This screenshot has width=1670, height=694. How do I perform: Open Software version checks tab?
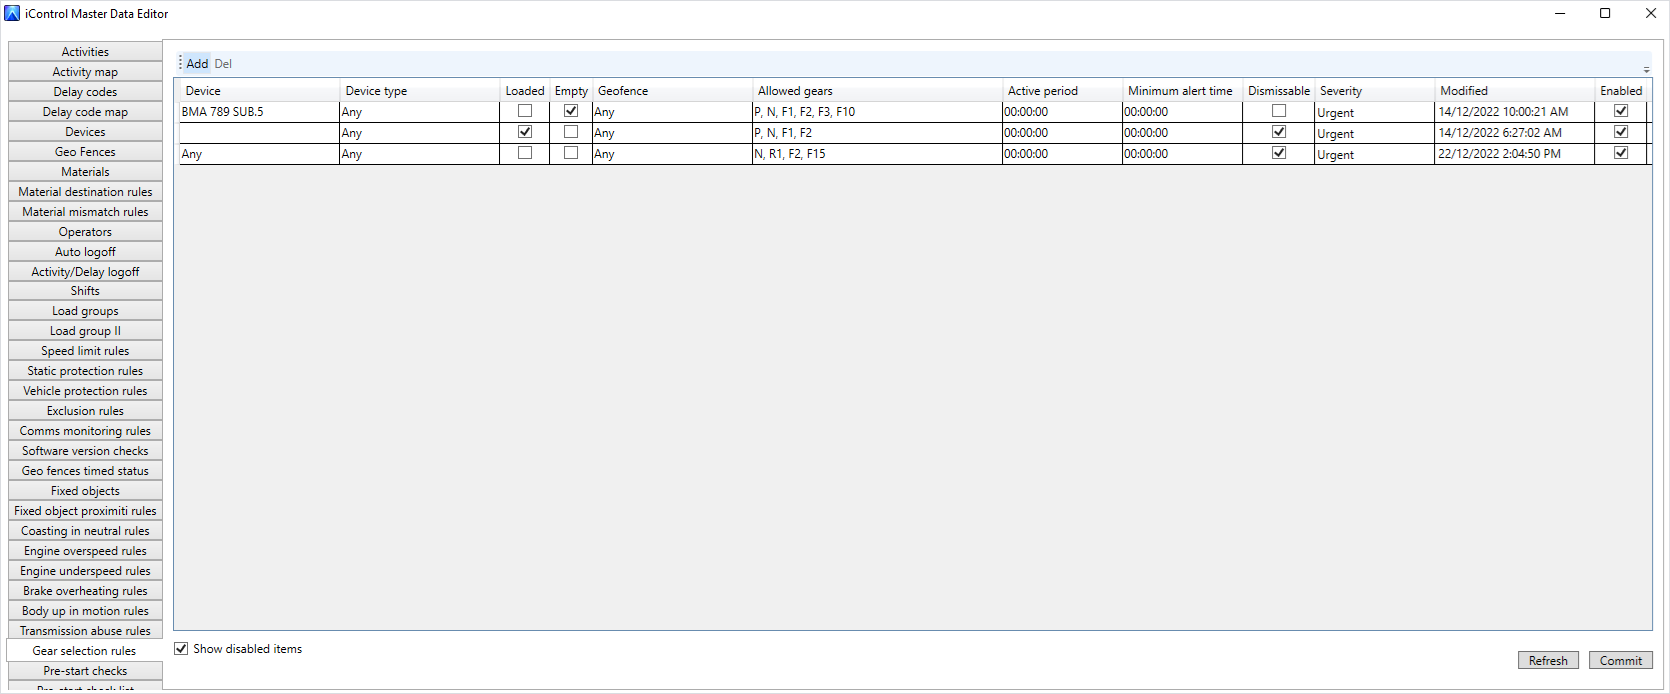coord(85,451)
